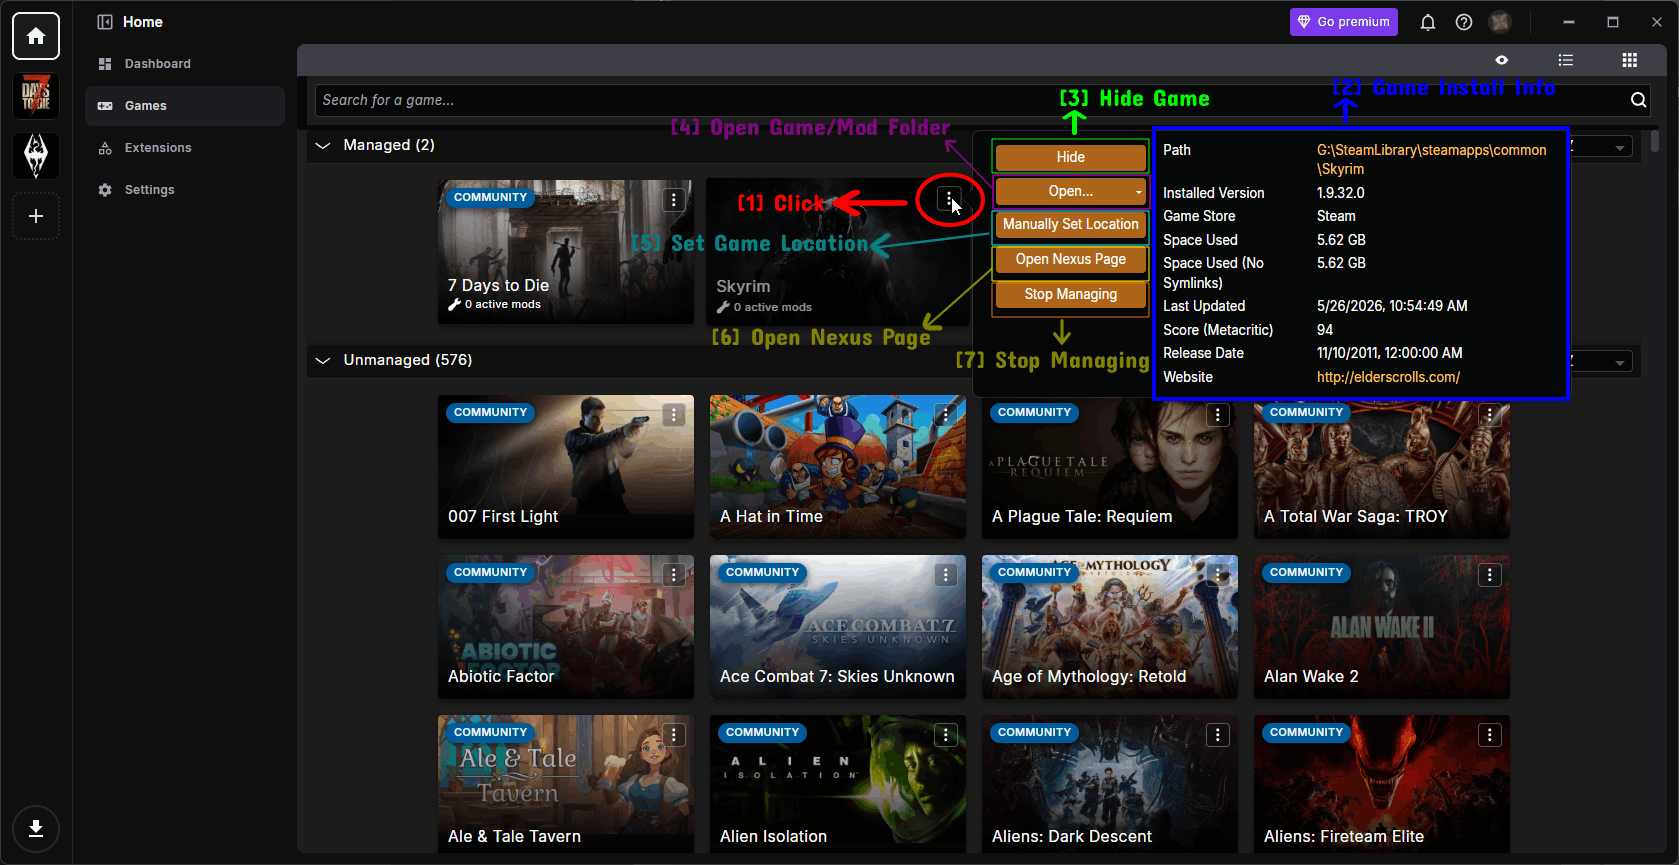
Task: Select the 007 First Light game card
Action: point(566,467)
